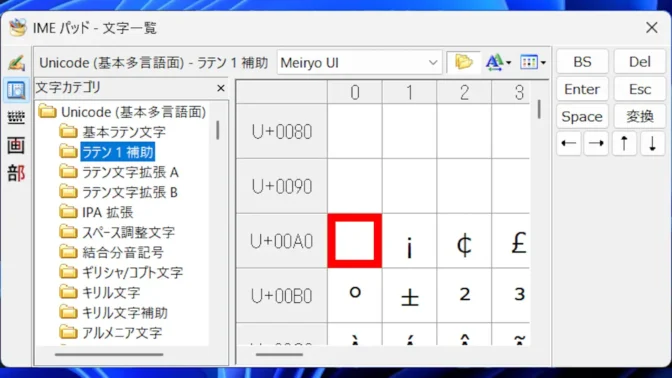Open the handwriting input mode icon
The width and height of the screenshot is (672, 378).
tap(16, 63)
